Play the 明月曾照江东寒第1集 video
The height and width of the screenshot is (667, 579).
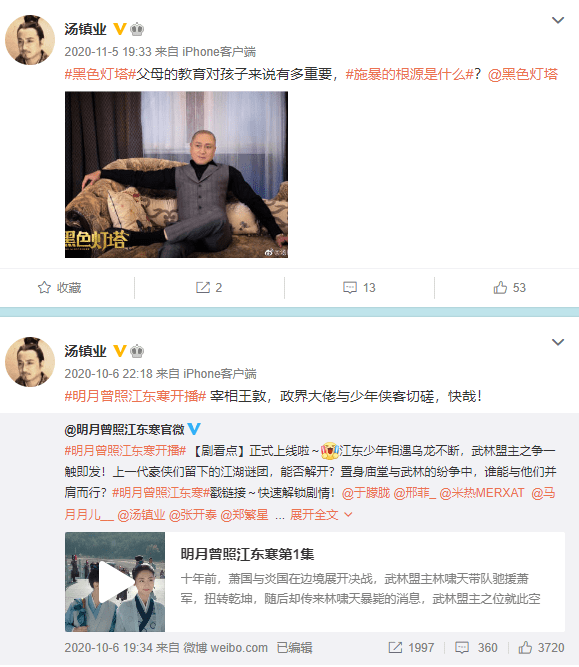[x=114, y=581]
